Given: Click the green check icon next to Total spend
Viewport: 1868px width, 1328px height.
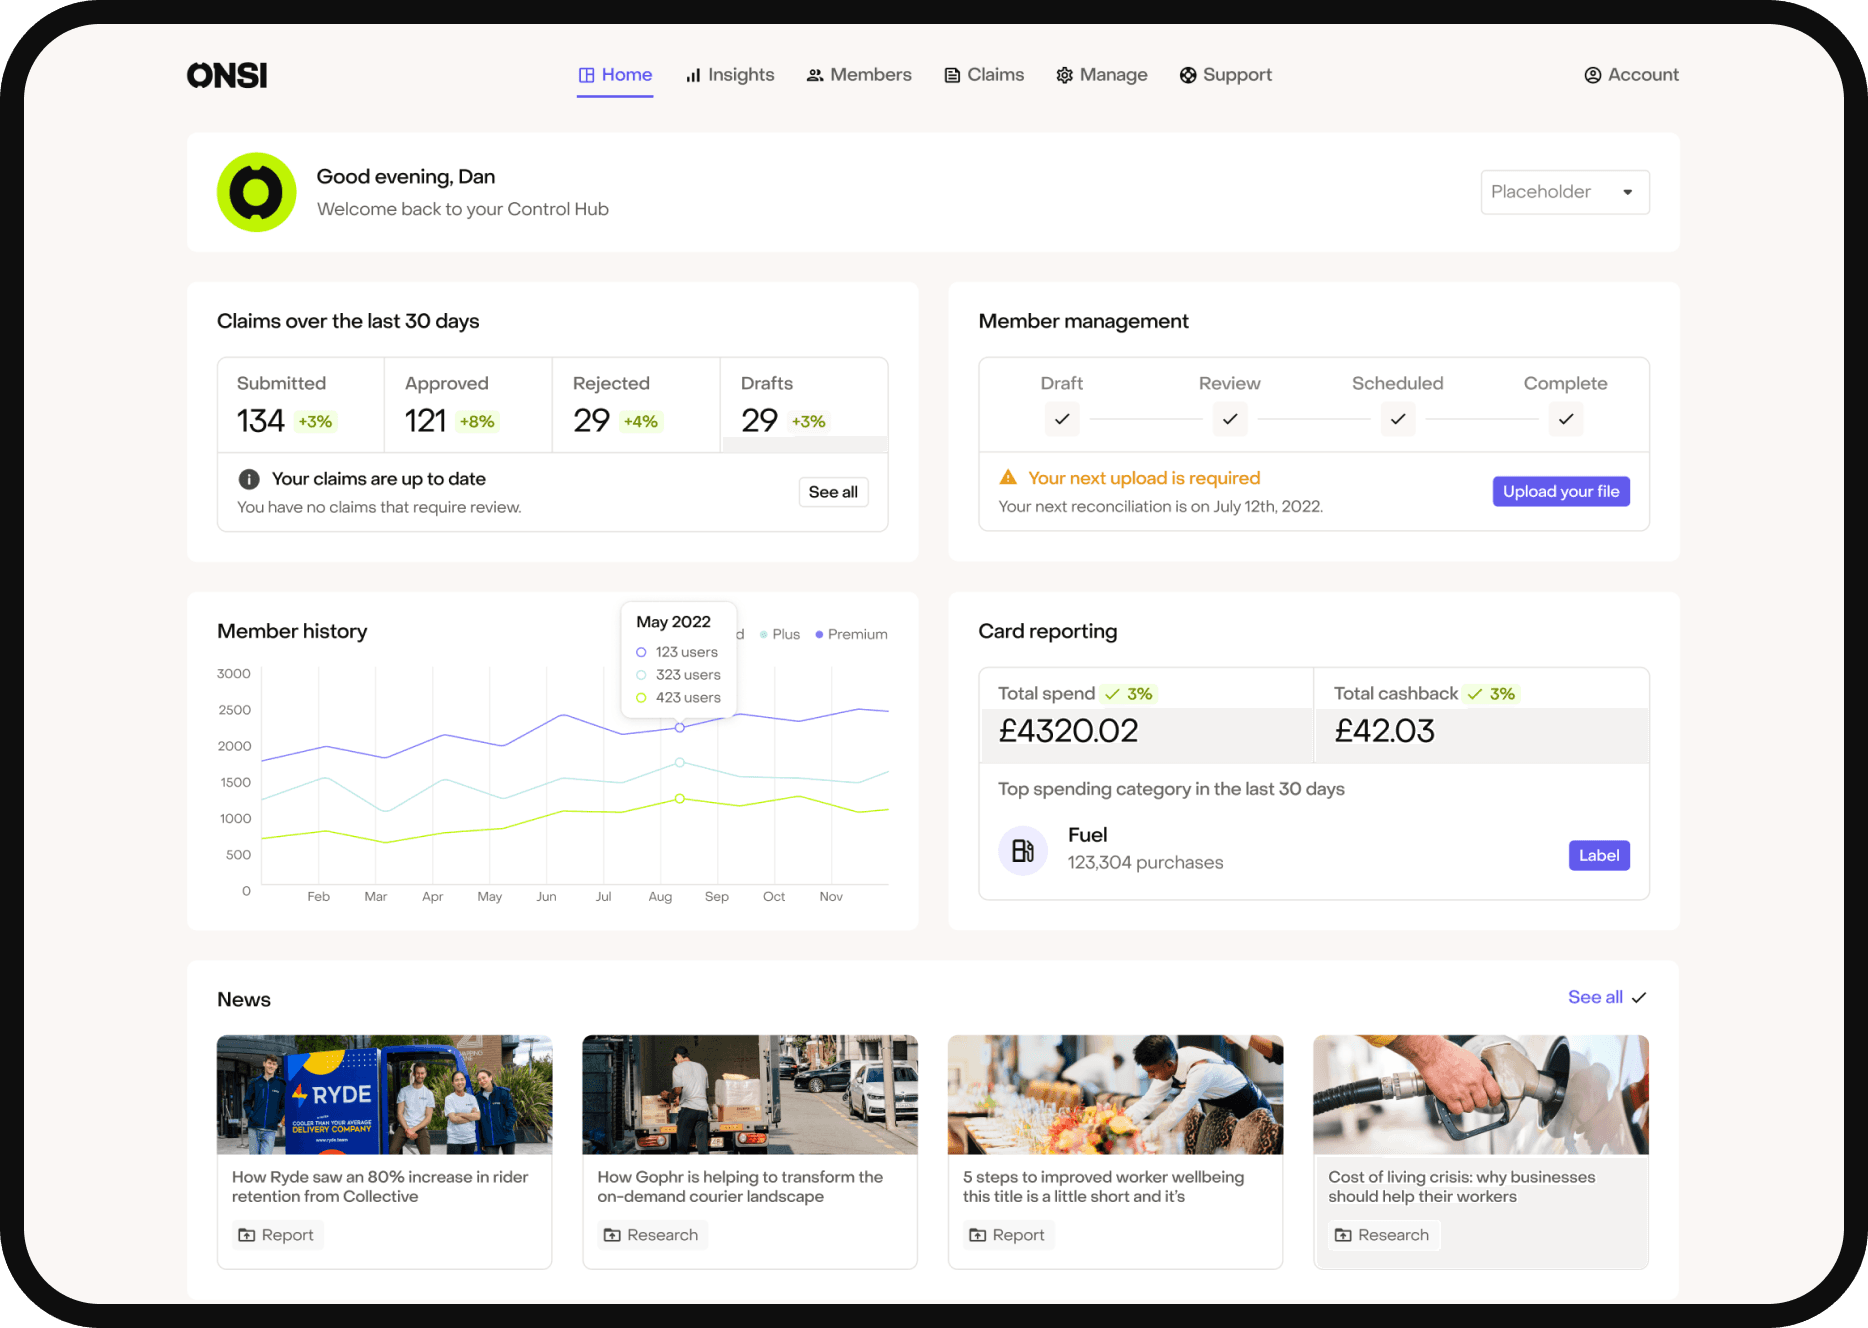Looking at the screenshot, I should tap(1112, 694).
